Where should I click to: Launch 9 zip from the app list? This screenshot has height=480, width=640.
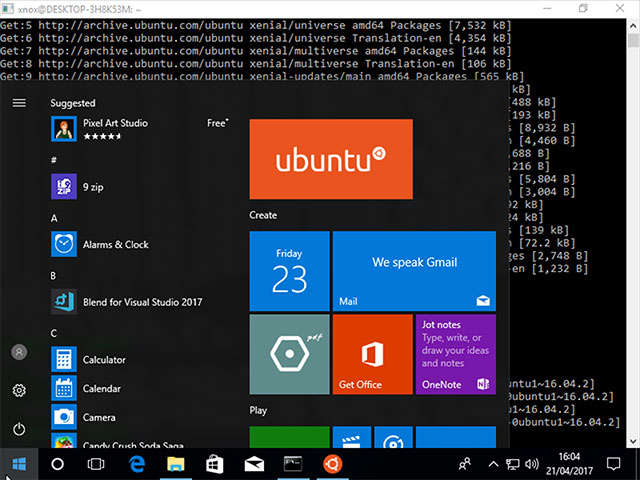click(139, 187)
